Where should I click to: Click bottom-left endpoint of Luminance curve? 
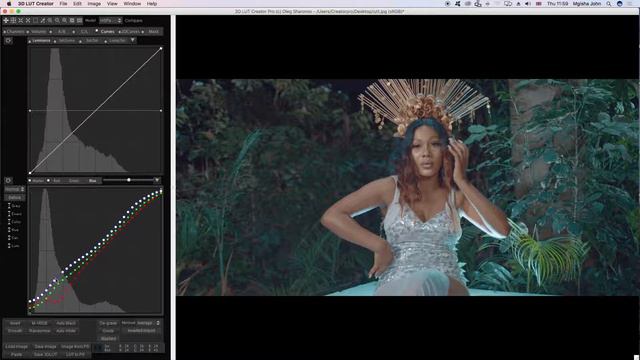(x=30, y=173)
